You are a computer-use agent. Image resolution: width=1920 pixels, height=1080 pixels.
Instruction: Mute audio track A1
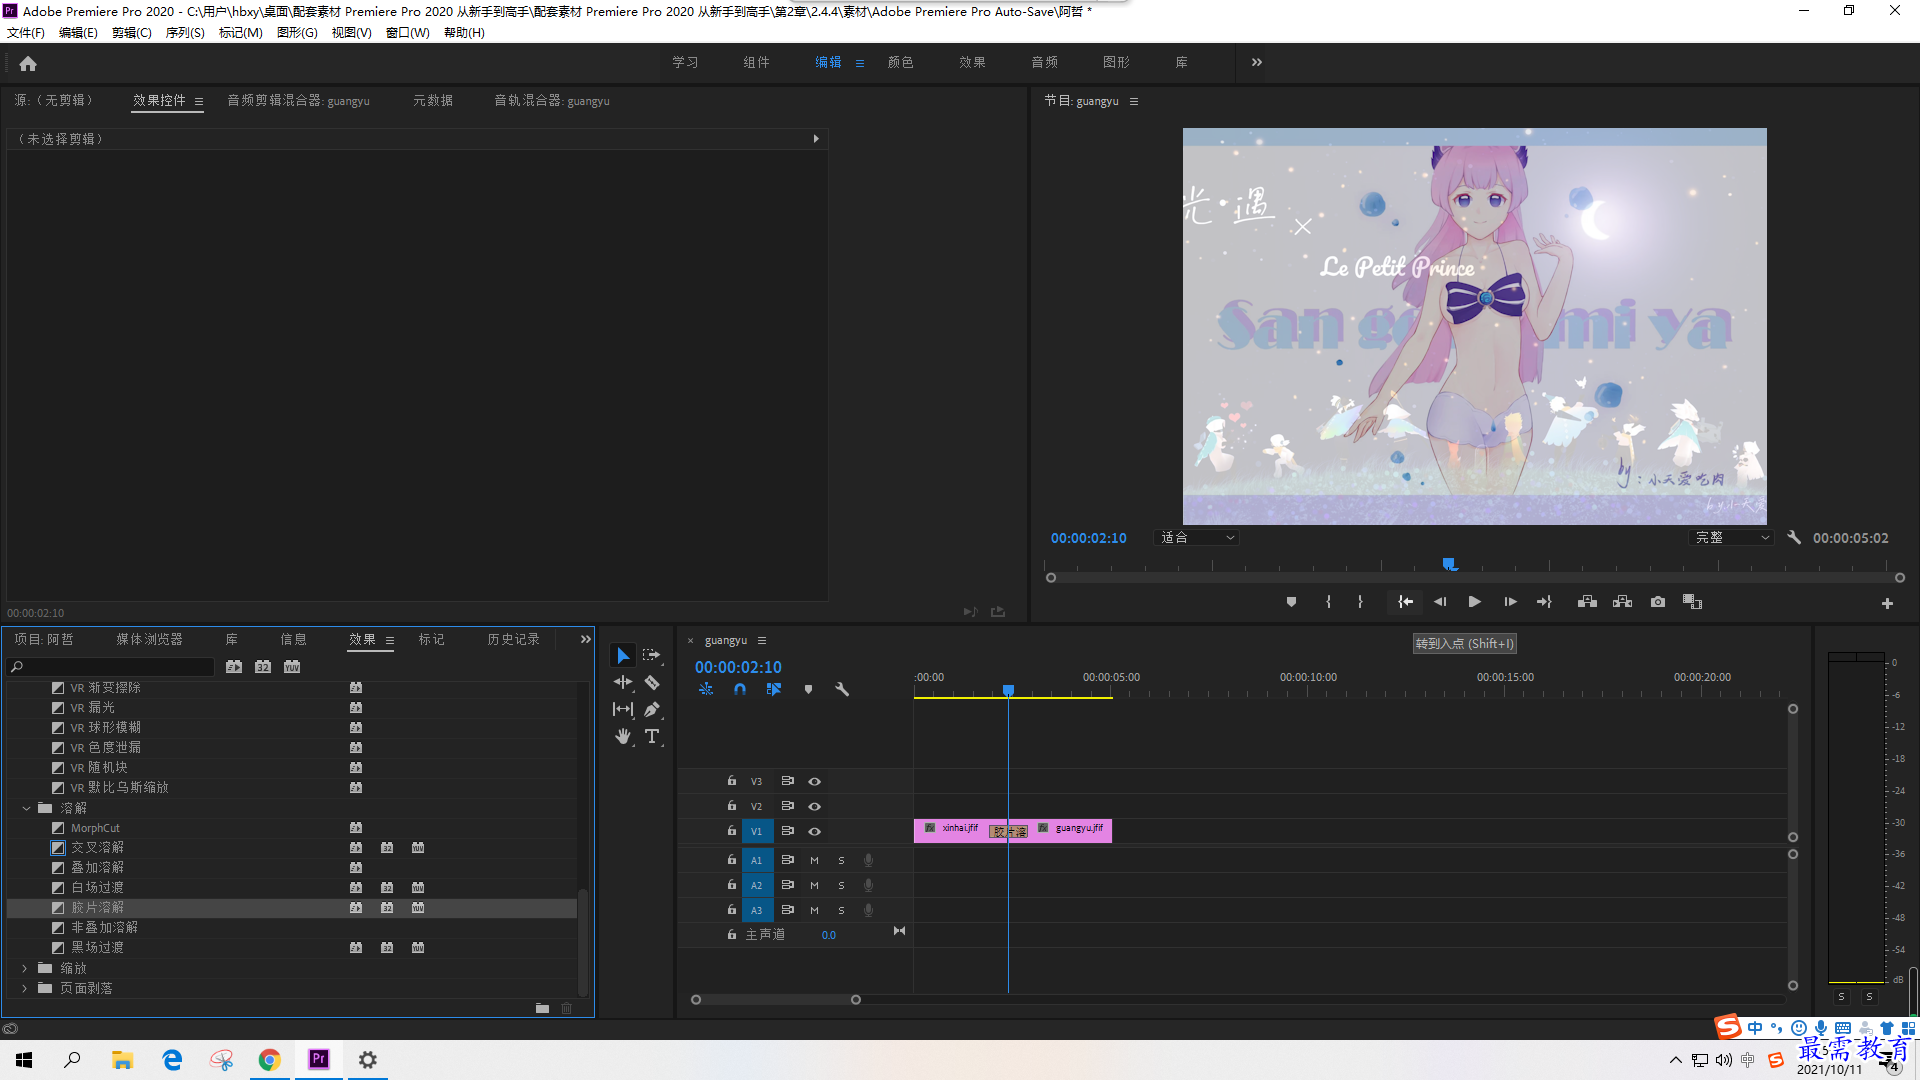point(814,861)
